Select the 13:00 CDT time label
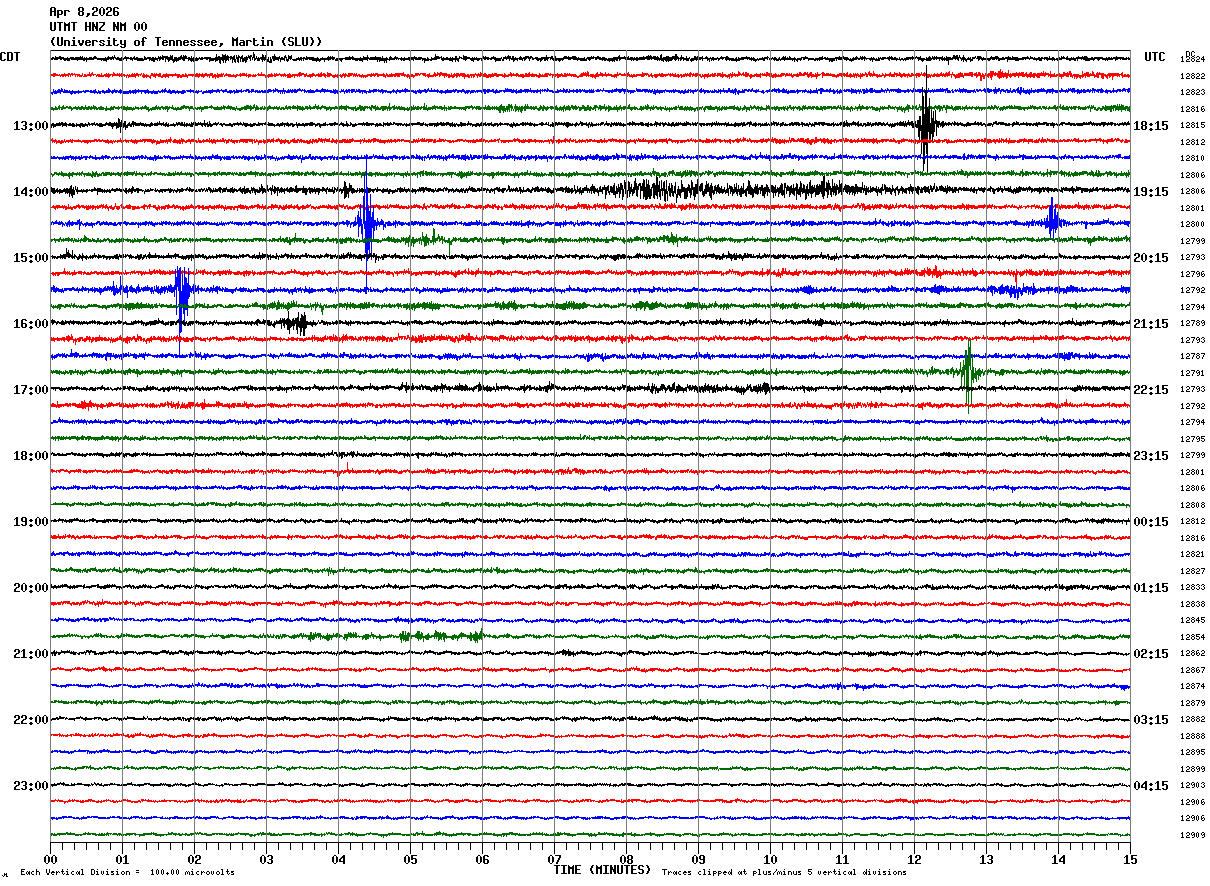Screen dimensions: 1210x886 (x=30, y=125)
